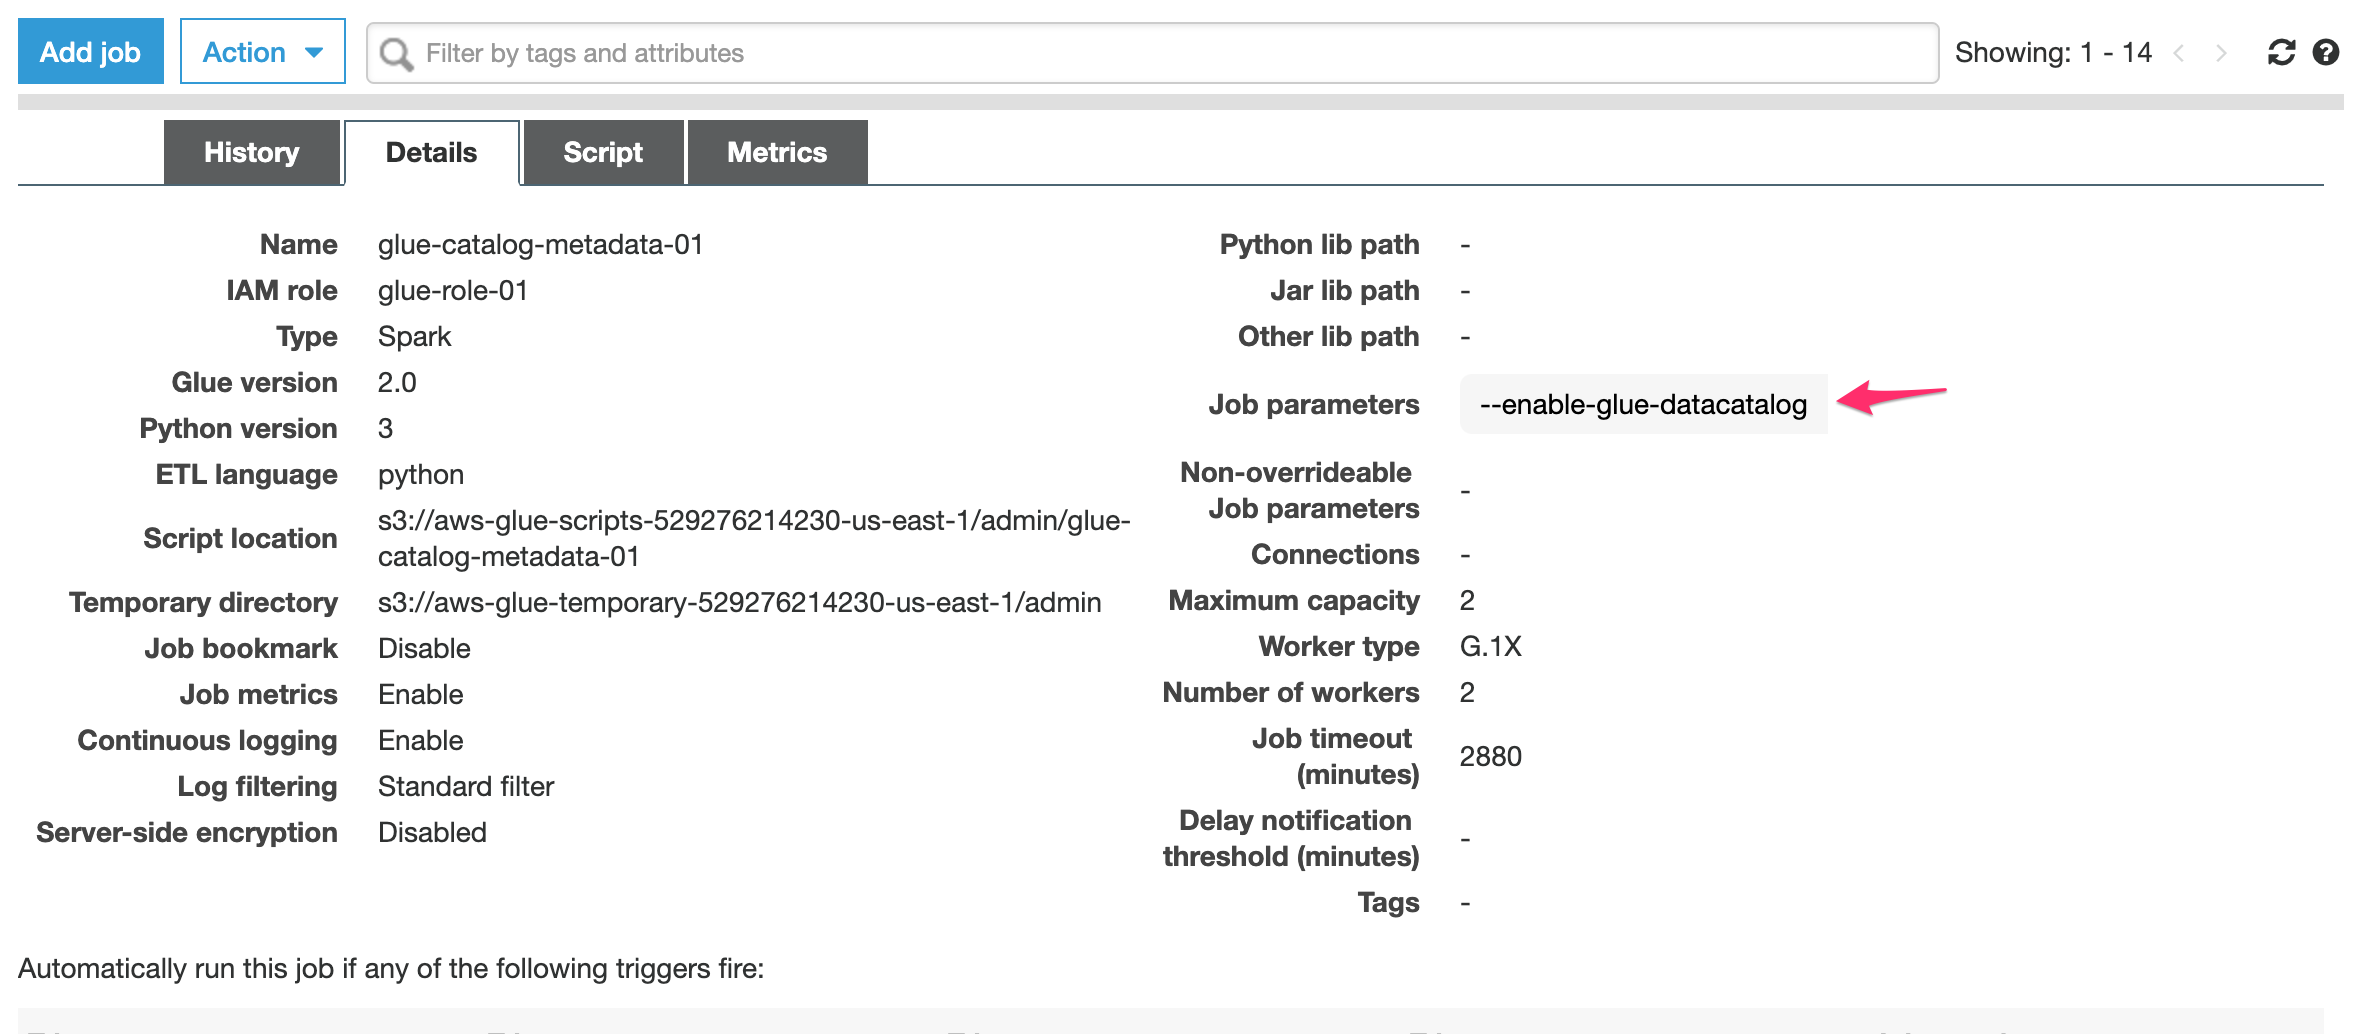This screenshot has height=1034, width=2378.
Task: Click the Python version label
Action: 238,428
